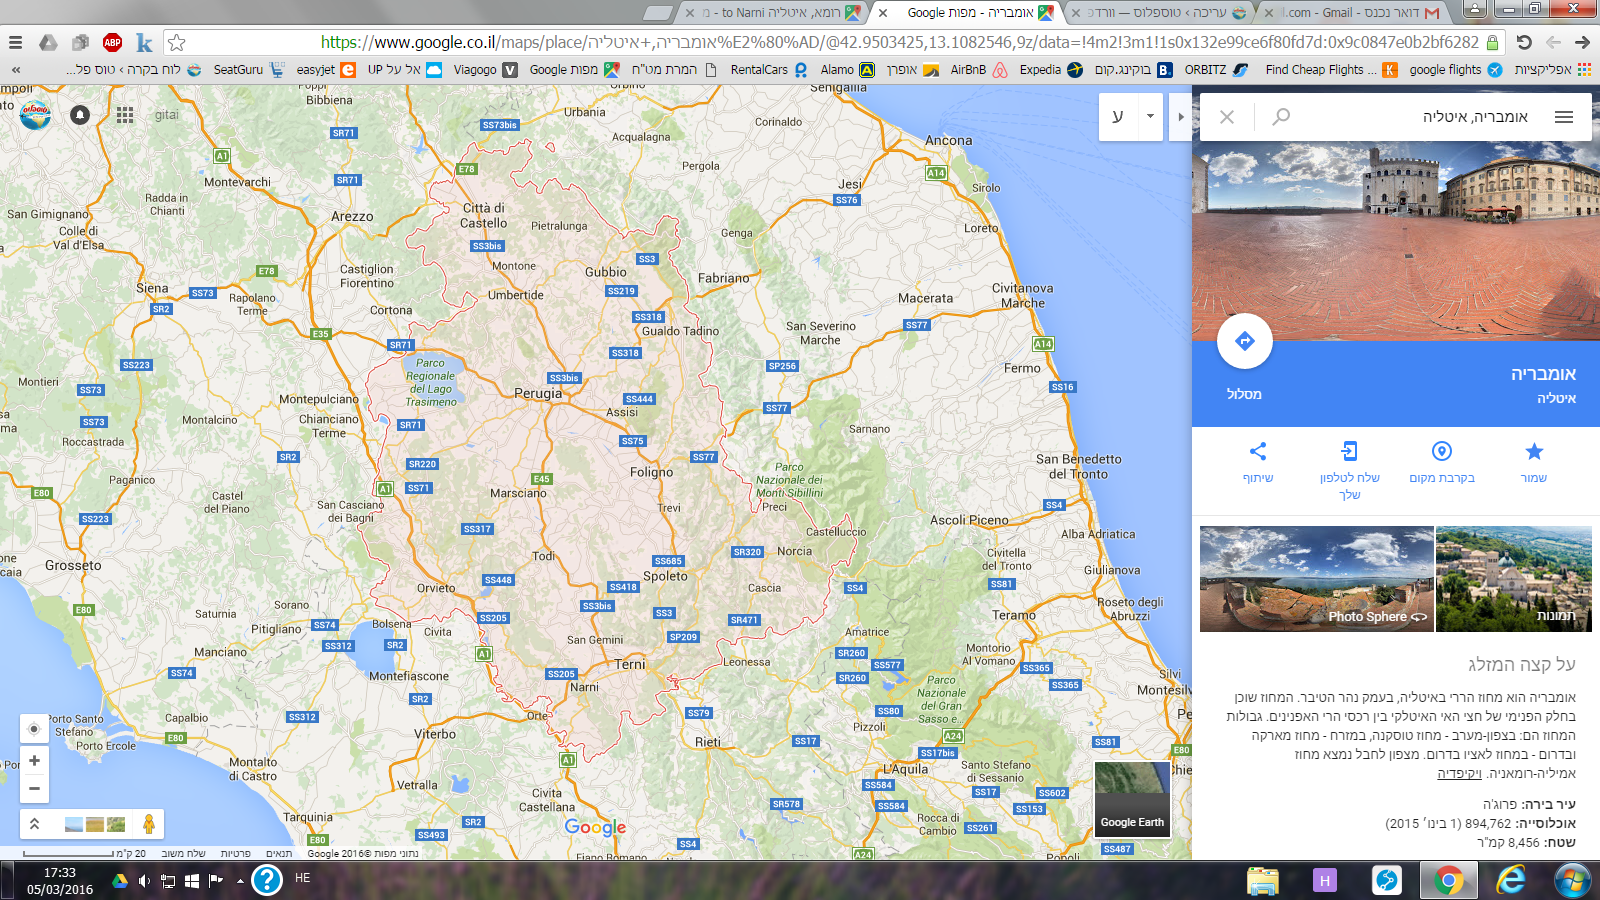Open the SeatGuru bookmark
The image size is (1600, 900).
click(248, 70)
